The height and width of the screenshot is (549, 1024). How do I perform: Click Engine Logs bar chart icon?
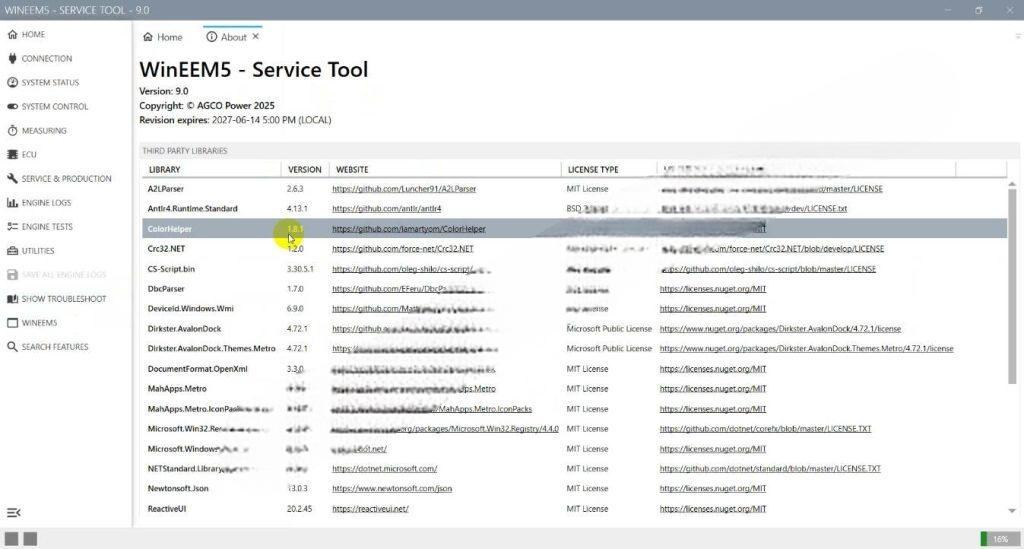[x=12, y=202]
